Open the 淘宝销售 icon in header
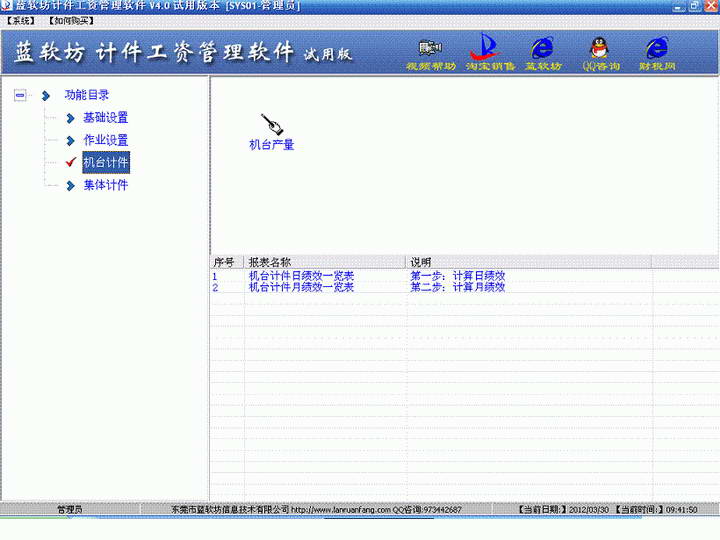720x540 pixels. coord(489,52)
